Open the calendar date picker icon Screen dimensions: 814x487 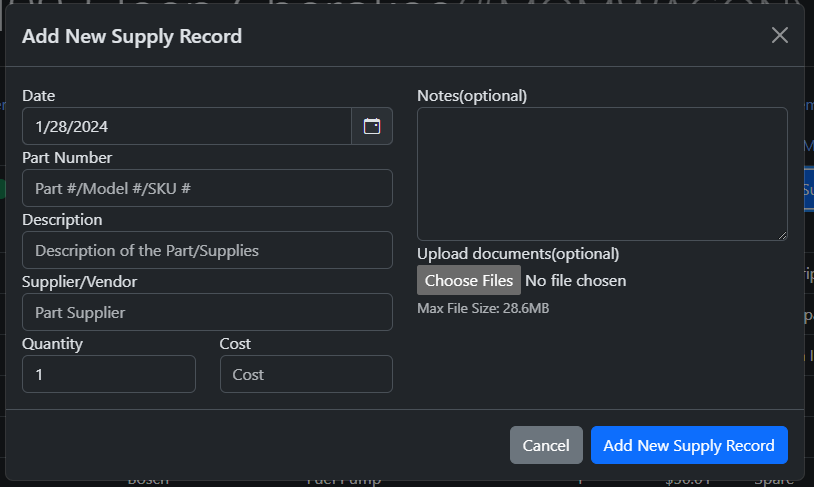372,127
